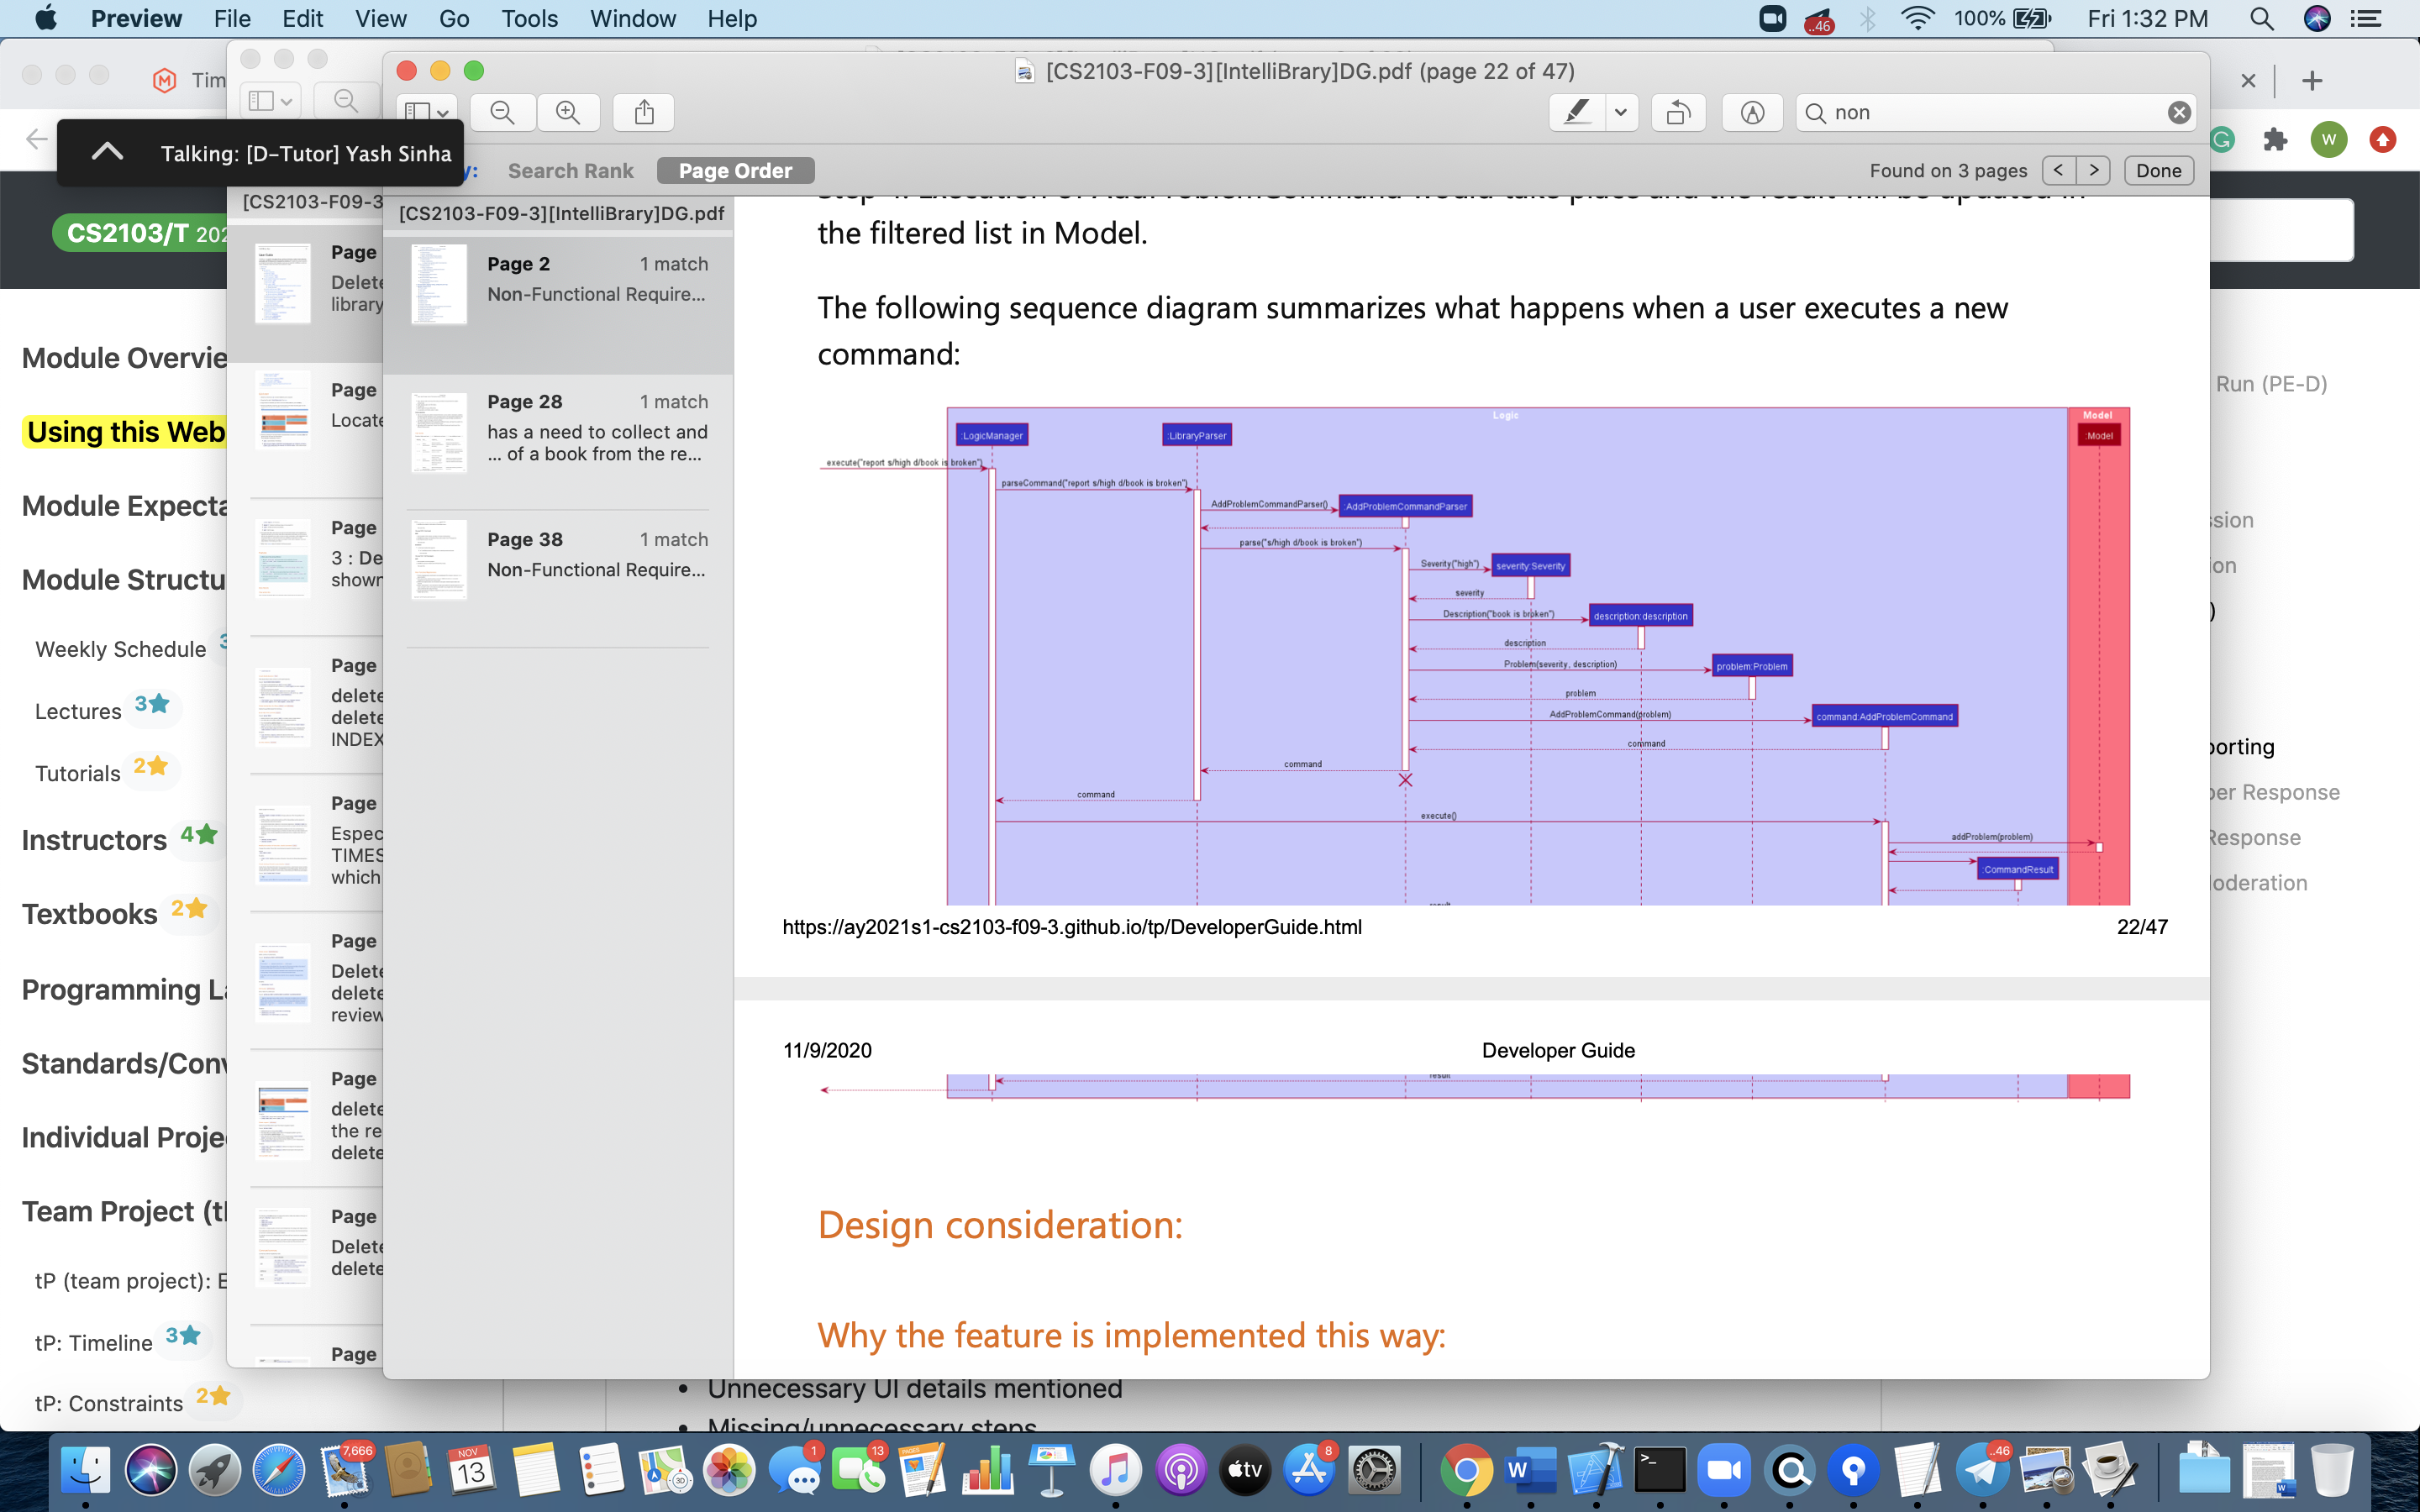Click the Zoom In magnifier icon
This screenshot has height=1512, width=2420.
[568, 112]
